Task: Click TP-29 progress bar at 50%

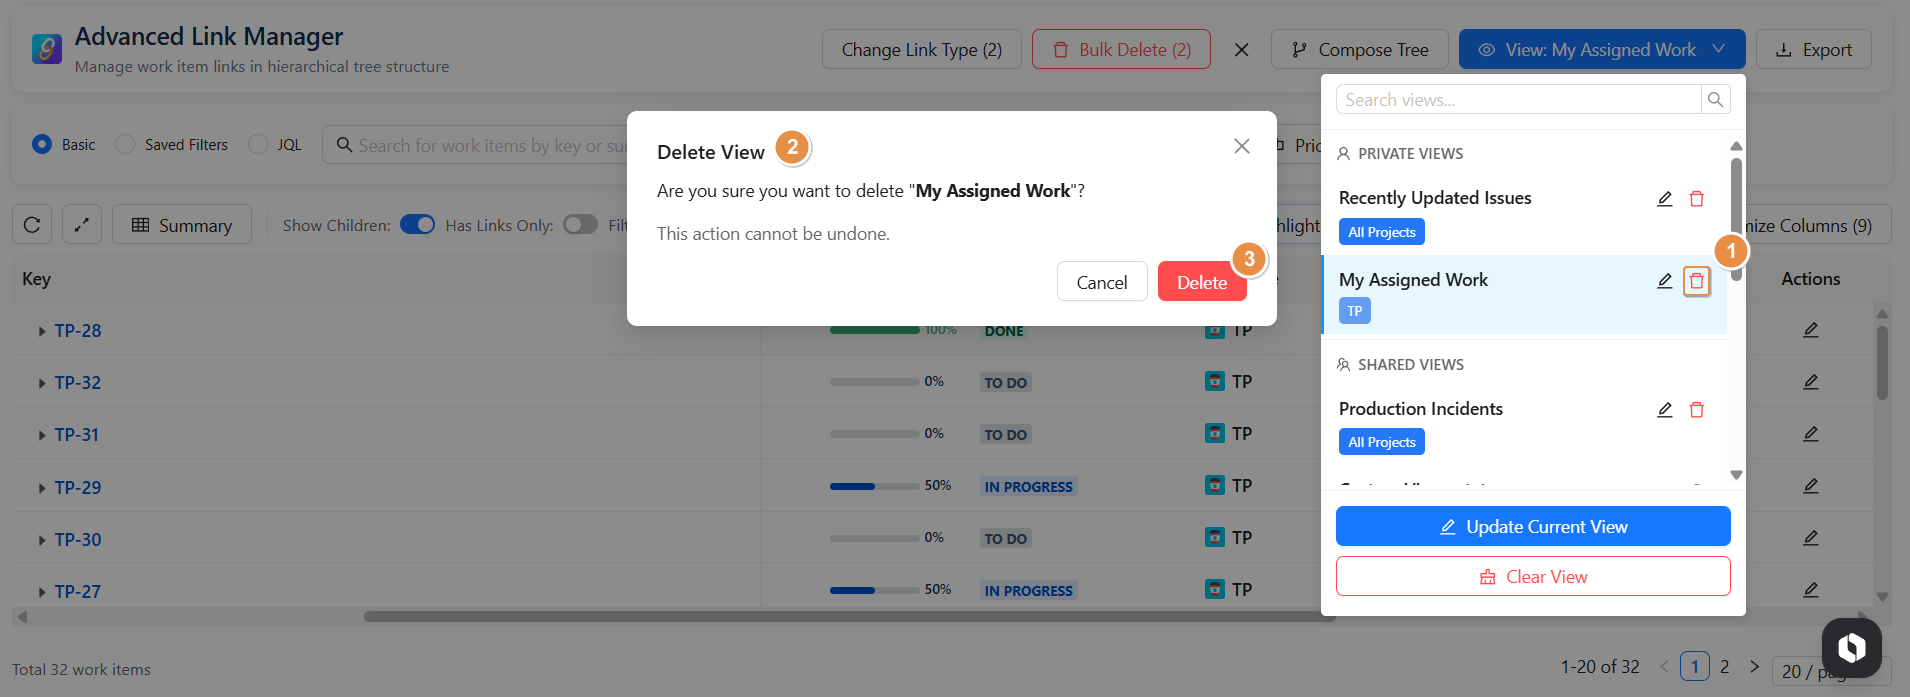Action: click(x=874, y=486)
